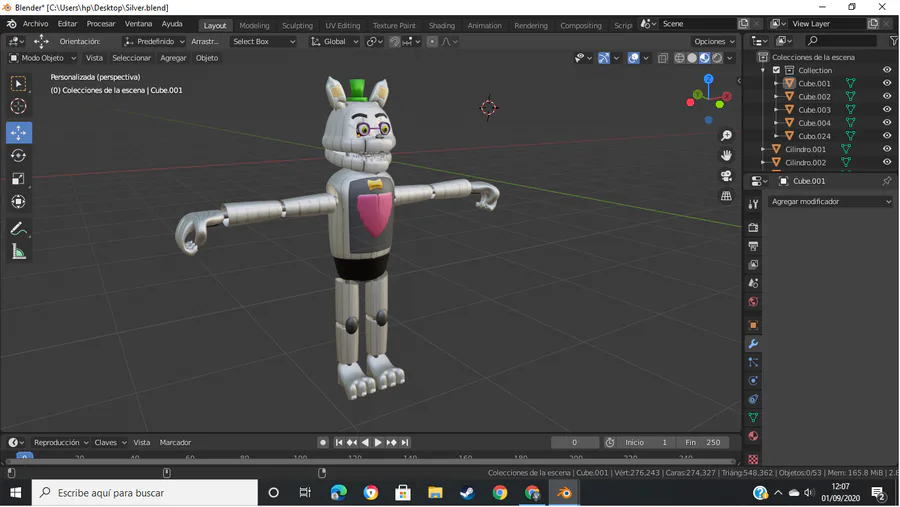
Task: Hide Cube.002 using its eye icon
Action: click(x=887, y=96)
